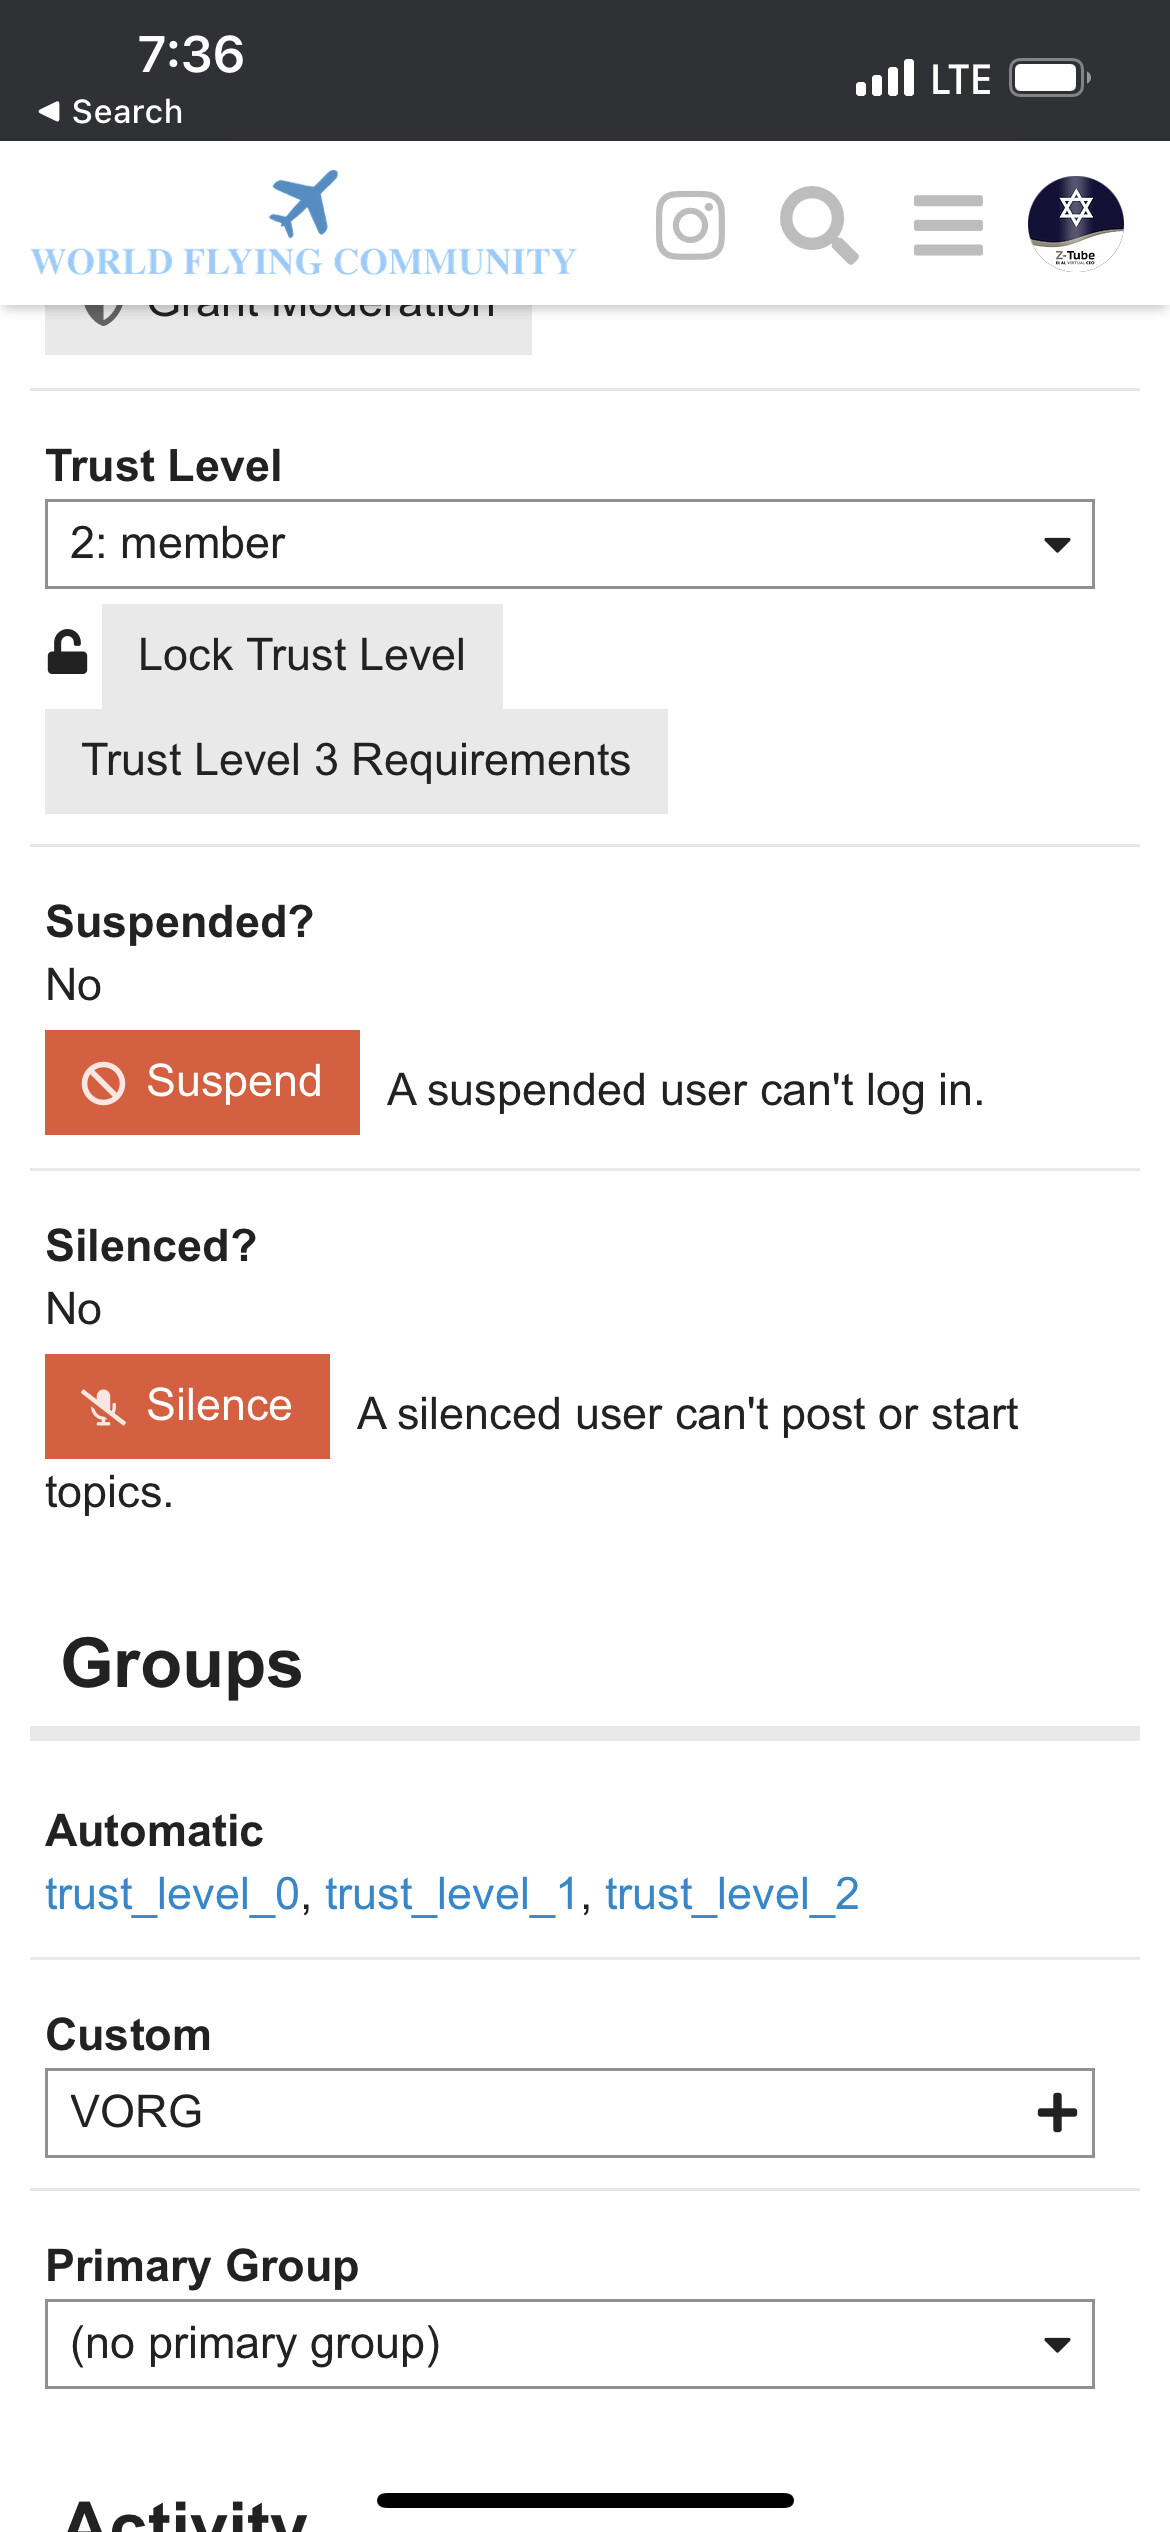Open the Custom groups VORG selector
Image resolution: width=1170 pixels, height=2532 pixels.
(x=570, y=2113)
